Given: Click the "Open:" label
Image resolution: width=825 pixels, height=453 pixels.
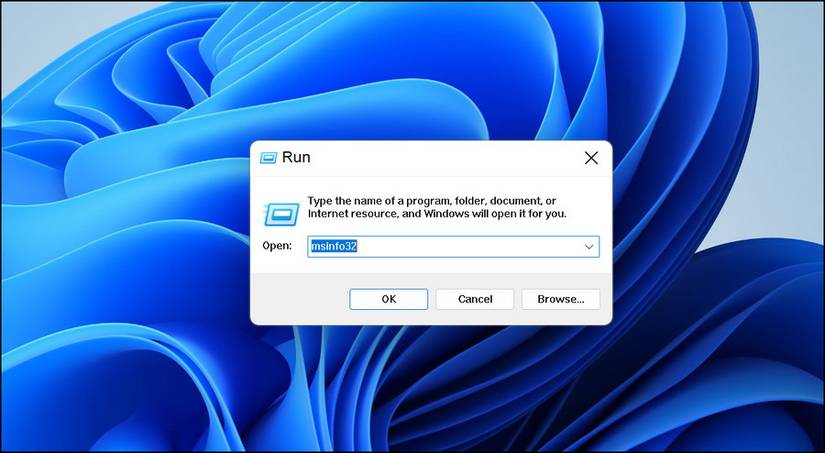Looking at the screenshot, I should click(277, 246).
